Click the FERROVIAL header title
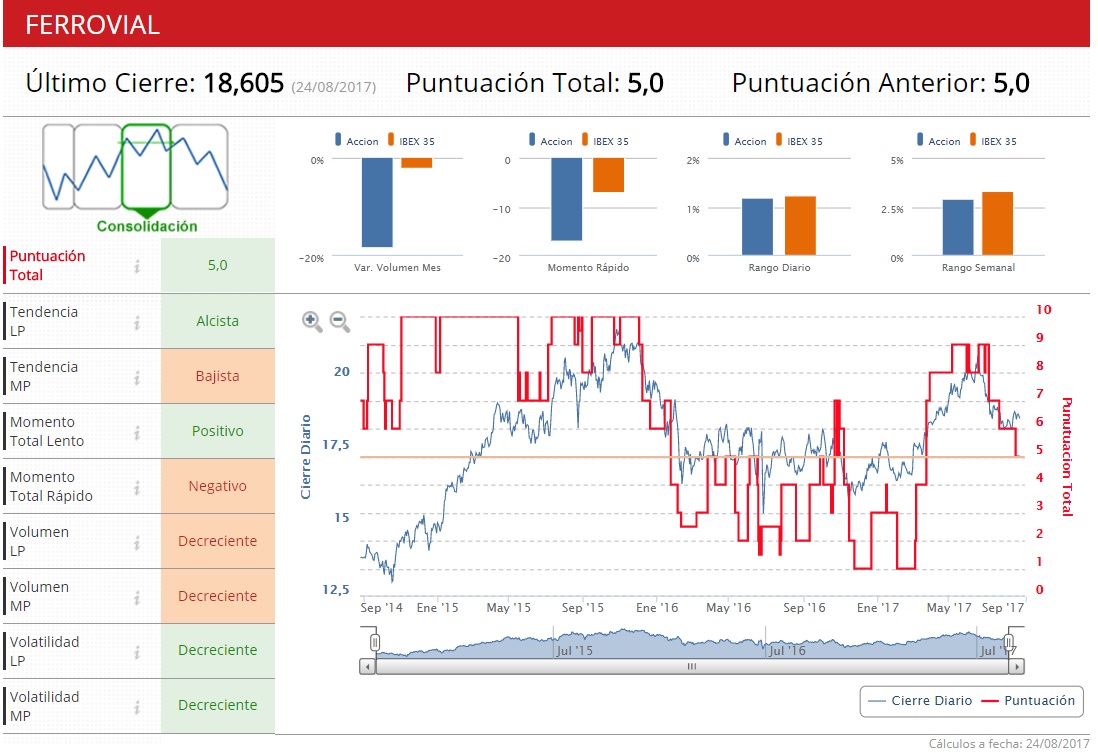 [92, 25]
